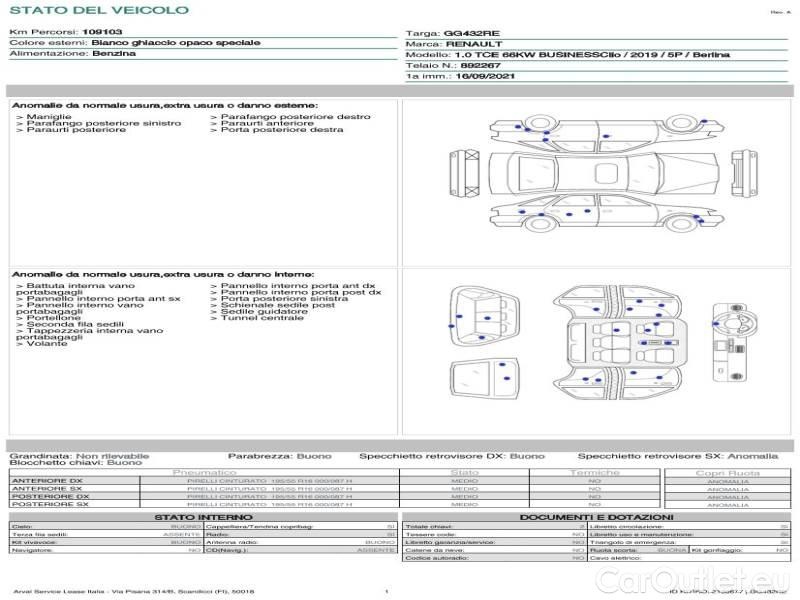The width and height of the screenshot is (800, 600).
Task: Click the bumper view right of exterior diagram
Action: 742,172
